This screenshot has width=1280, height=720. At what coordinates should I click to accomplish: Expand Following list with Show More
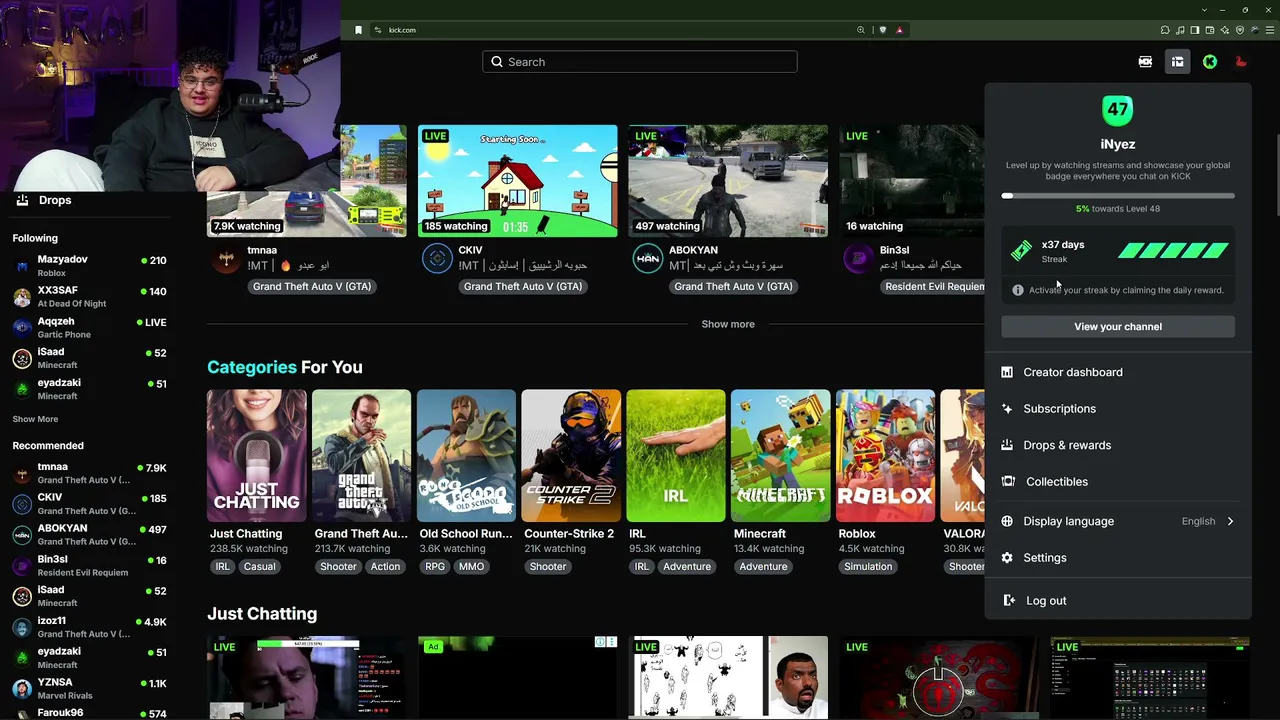point(35,419)
